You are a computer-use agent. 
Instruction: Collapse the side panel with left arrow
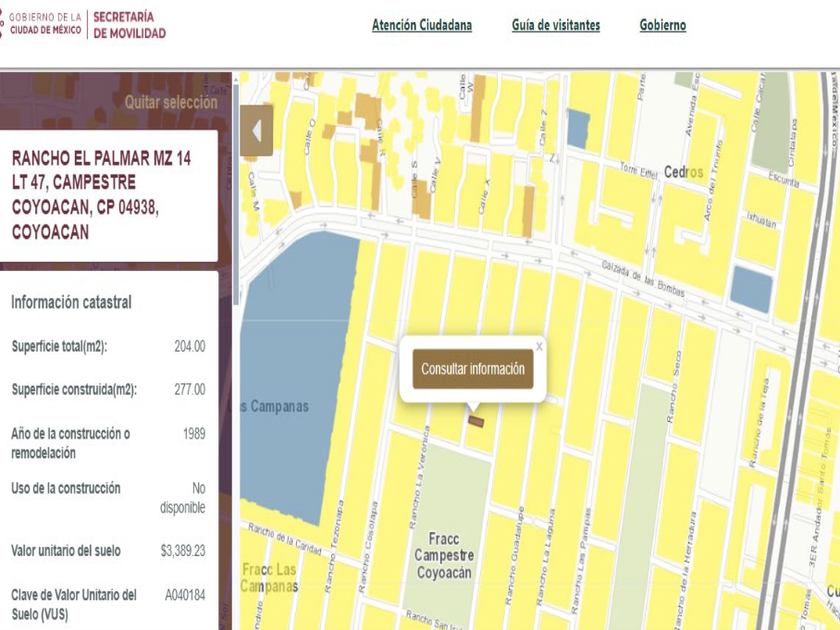256,131
